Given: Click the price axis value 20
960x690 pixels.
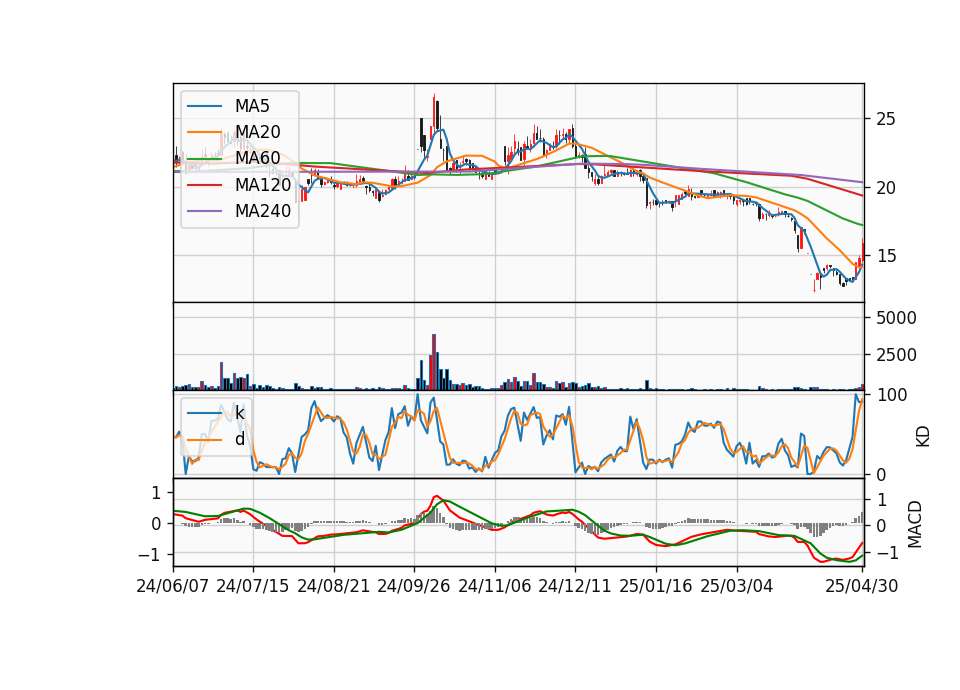Looking at the screenshot, I should click(x=886, y=188).
